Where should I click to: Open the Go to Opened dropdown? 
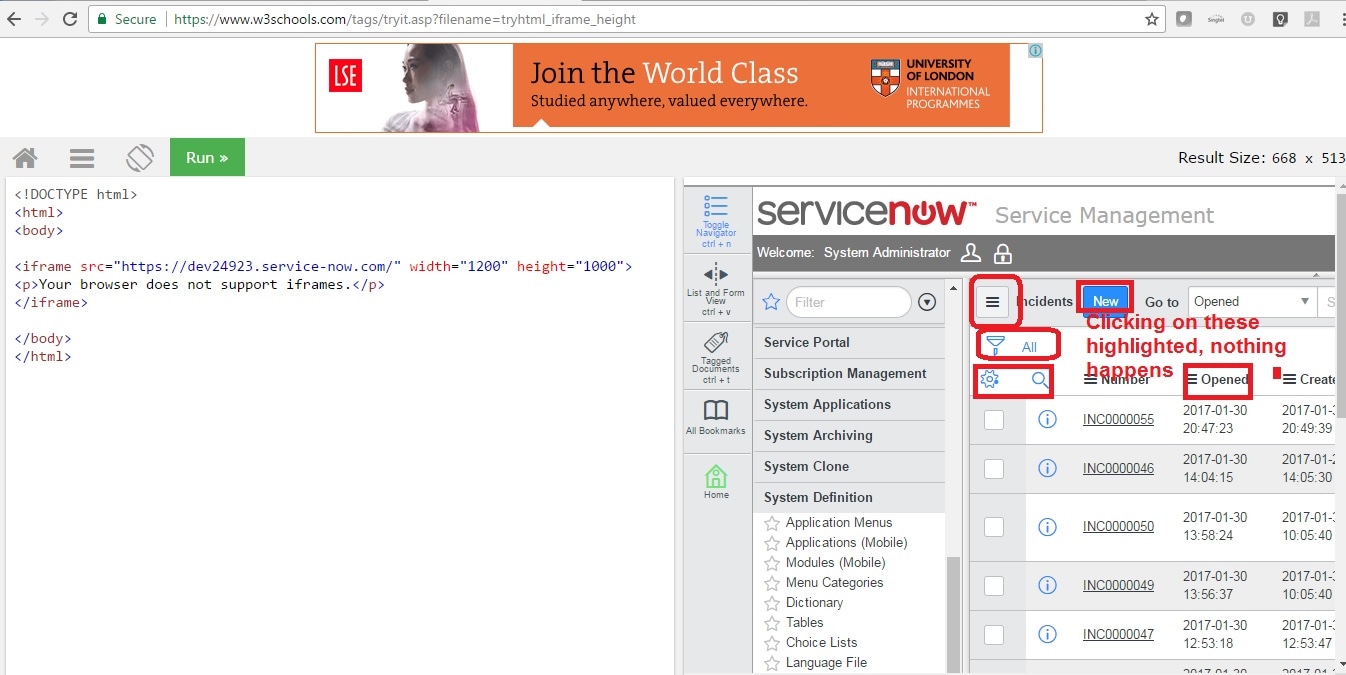tap(1251, 301)
